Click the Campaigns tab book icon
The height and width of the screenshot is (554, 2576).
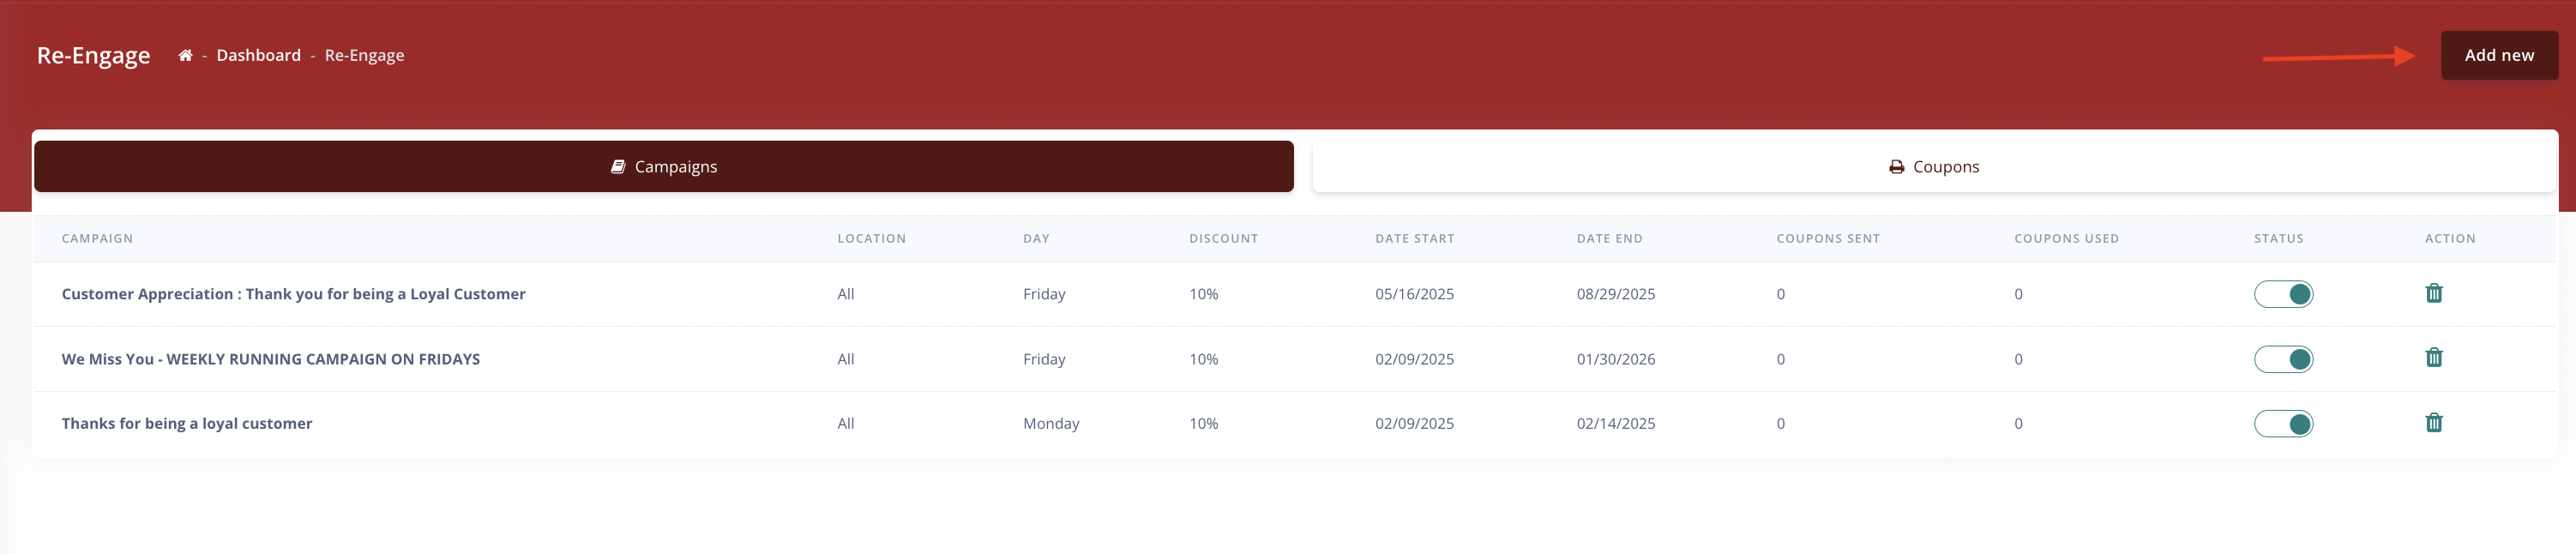618,167
